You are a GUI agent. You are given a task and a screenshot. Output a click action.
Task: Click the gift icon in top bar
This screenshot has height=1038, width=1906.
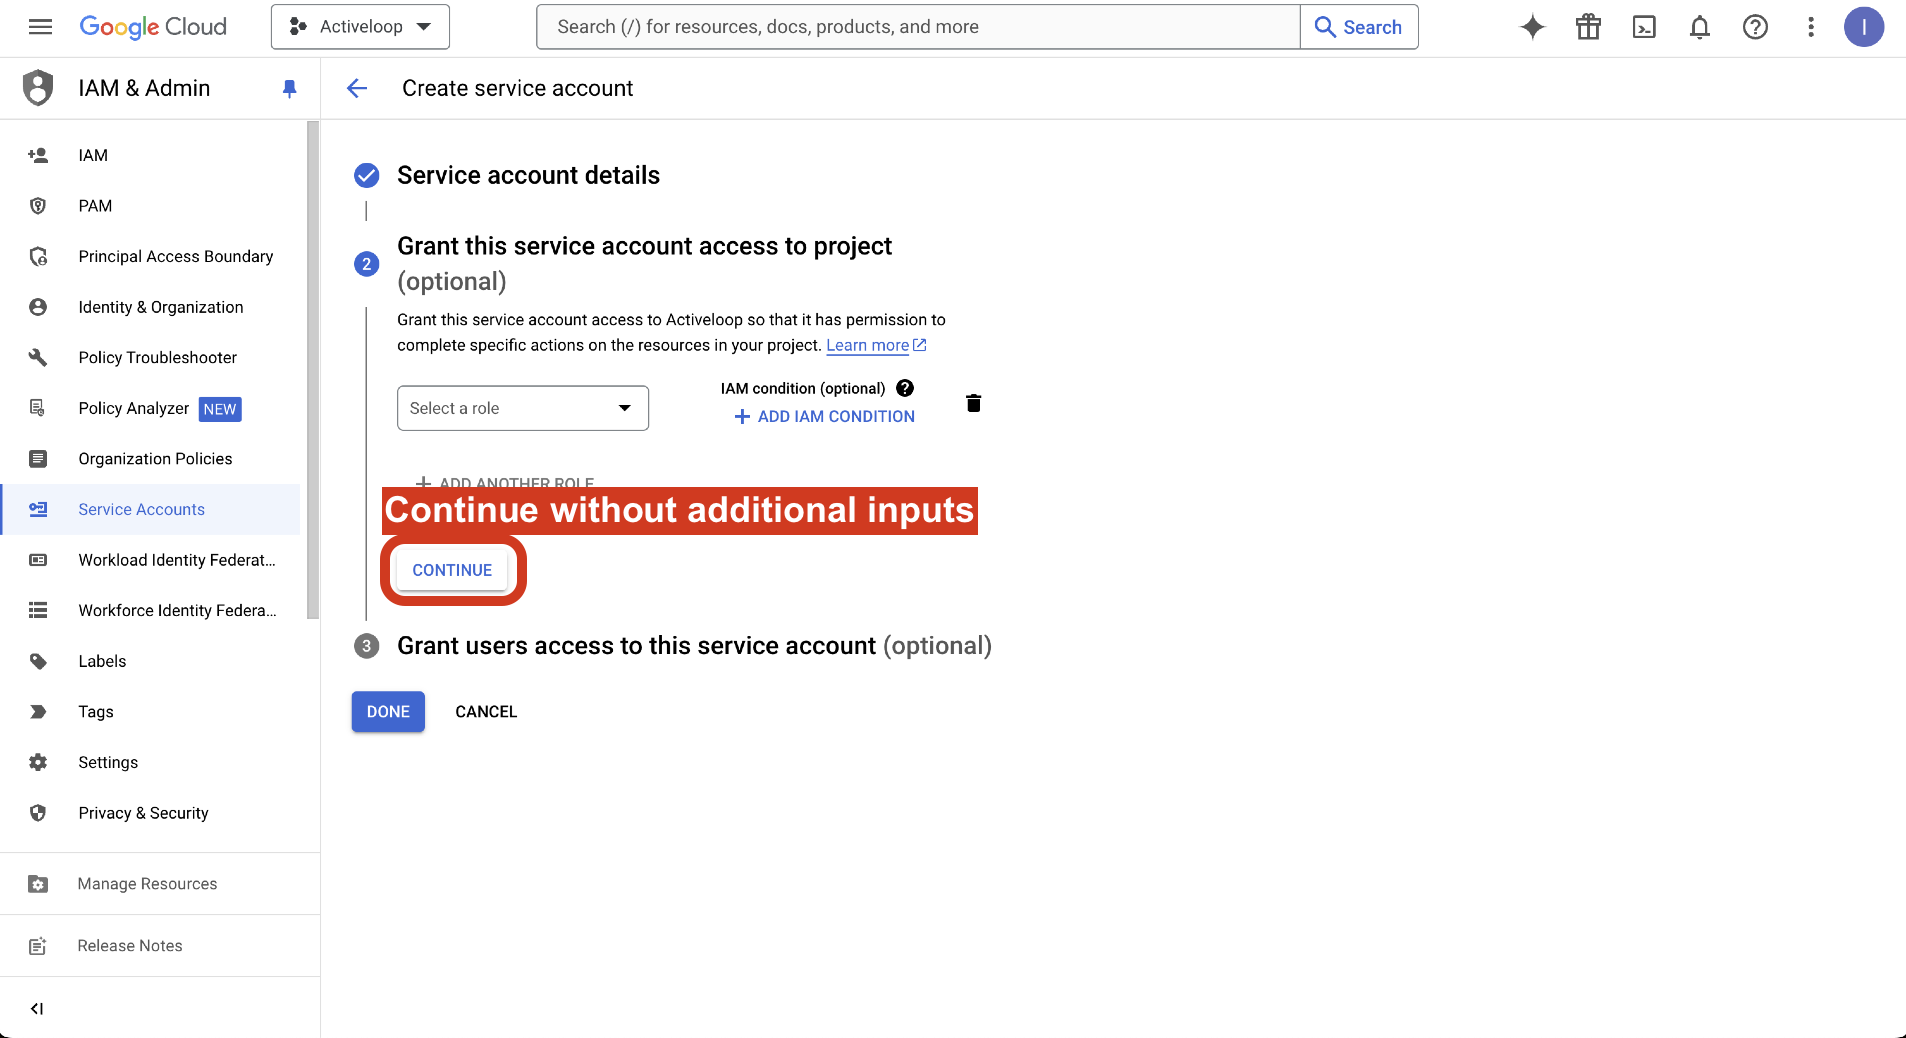[1588, 27]
